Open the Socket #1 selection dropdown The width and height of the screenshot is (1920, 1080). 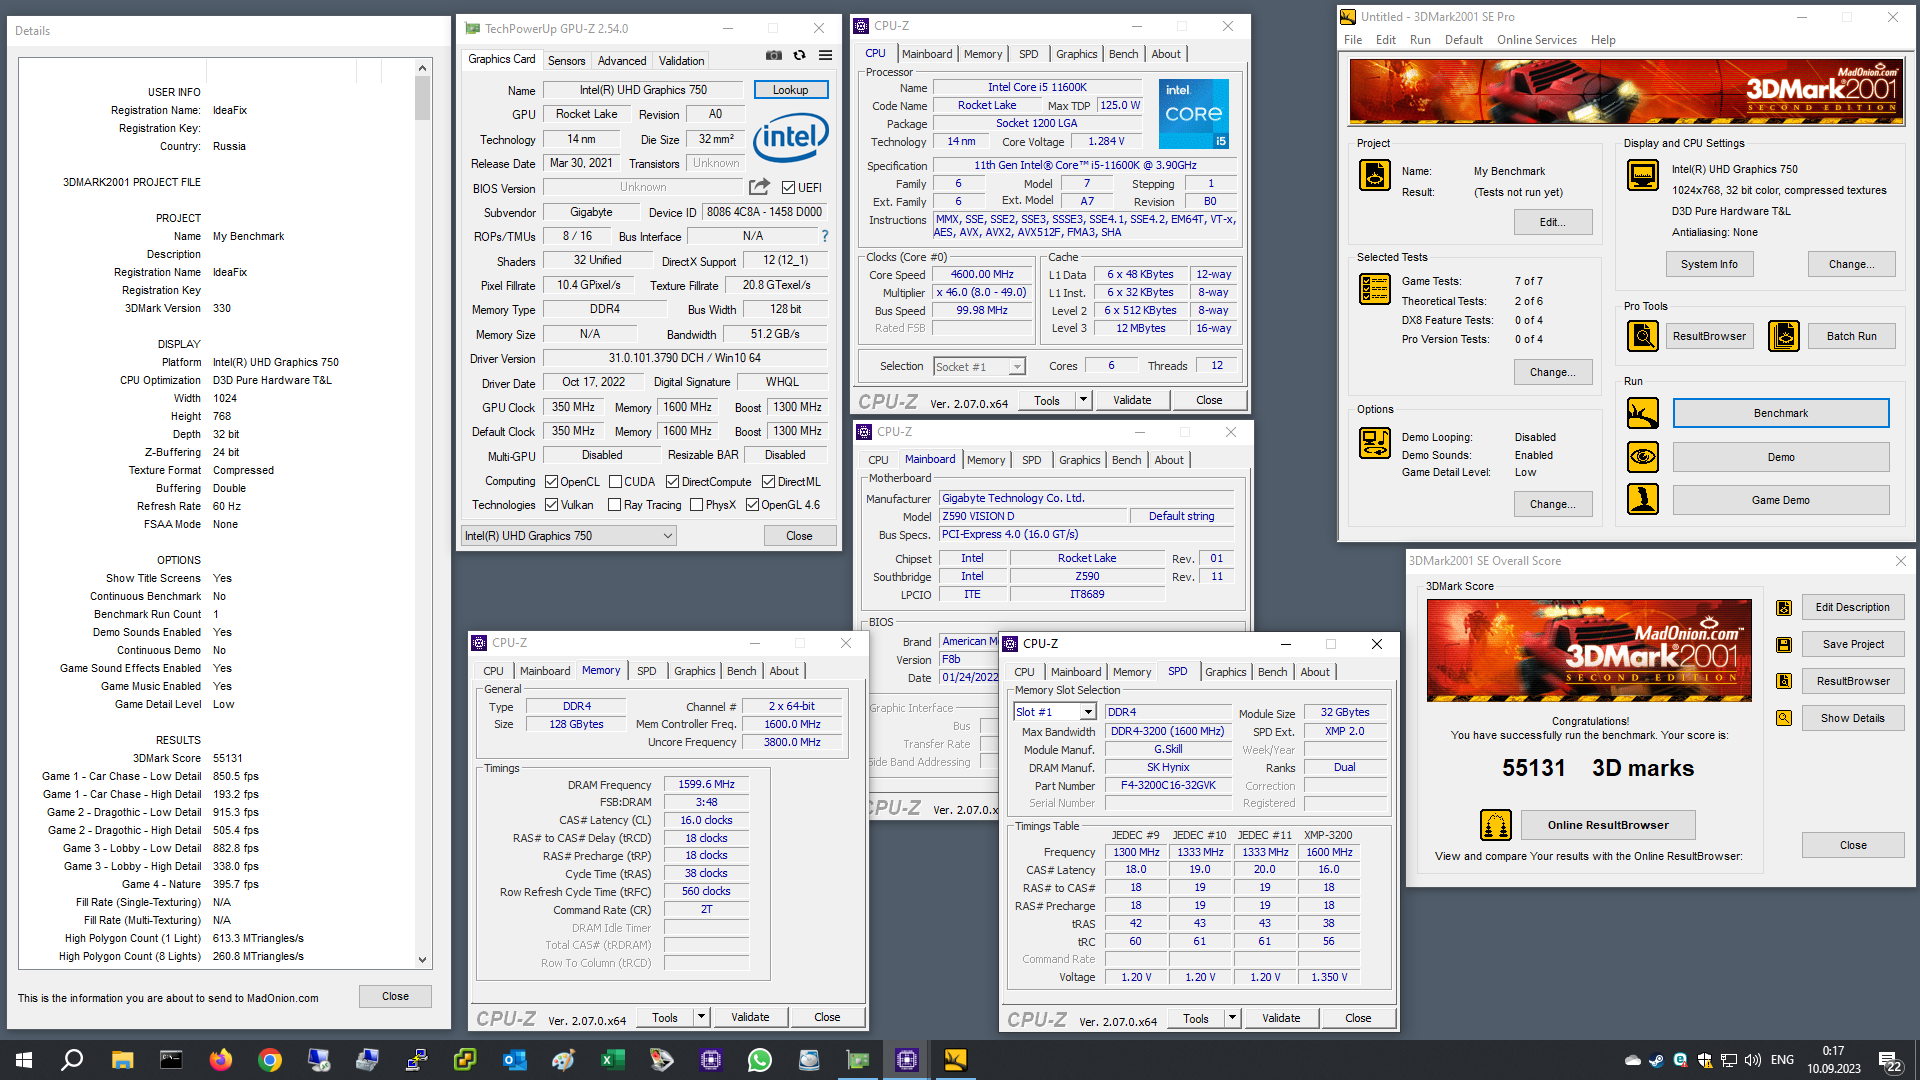coord(979,367)
